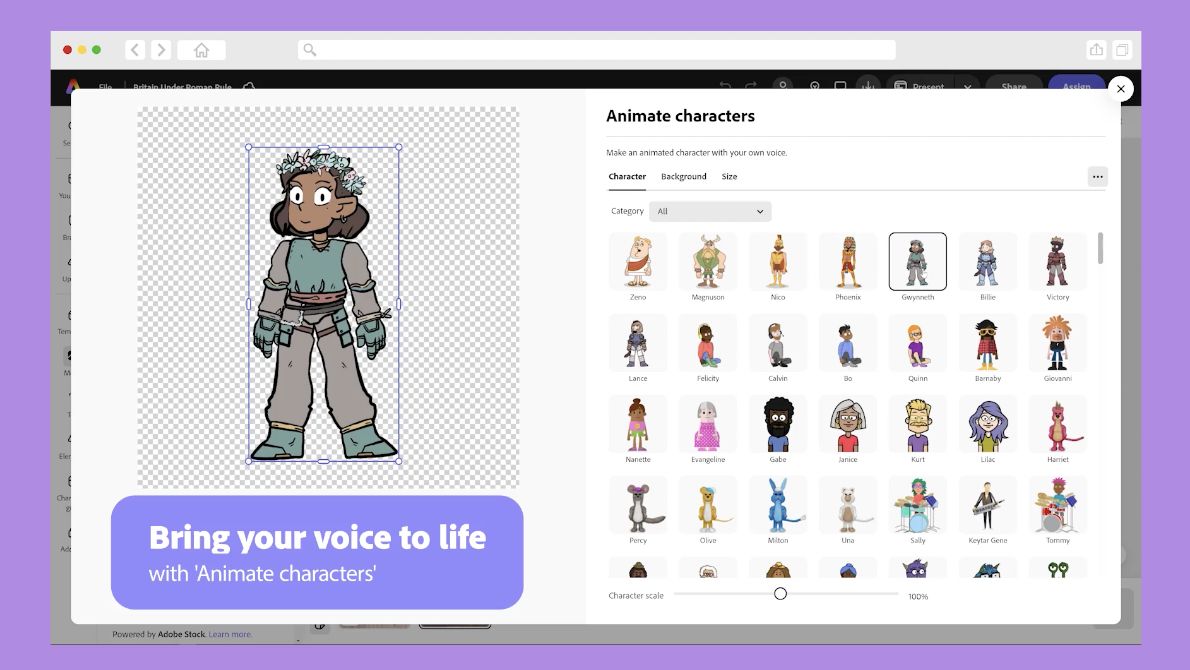Click the browser back arrow icon
Image resolution: width=1190 pixels, height=670 pixels.
[135, 50]
